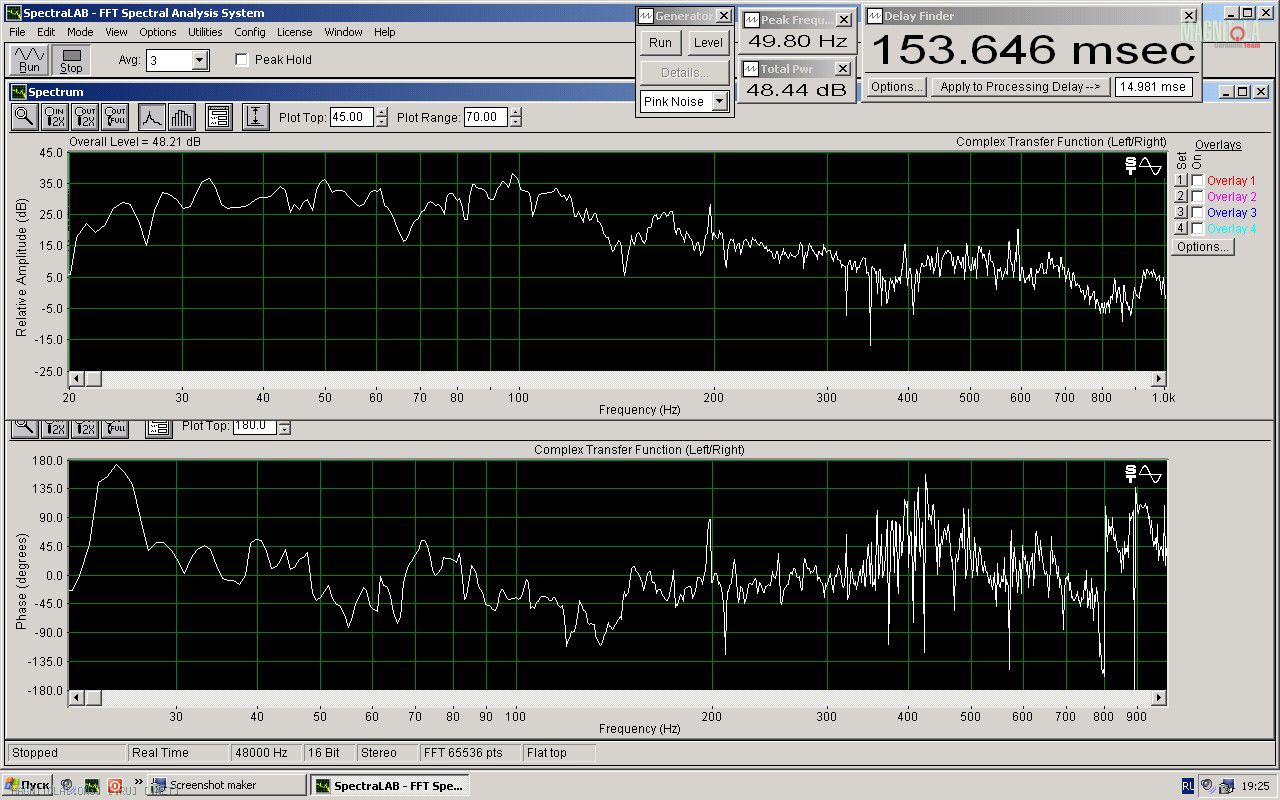Click amplitude plot scrollbar right arrow
Viewport: 1280px width, 800px height.
[x=1159, y=379]
